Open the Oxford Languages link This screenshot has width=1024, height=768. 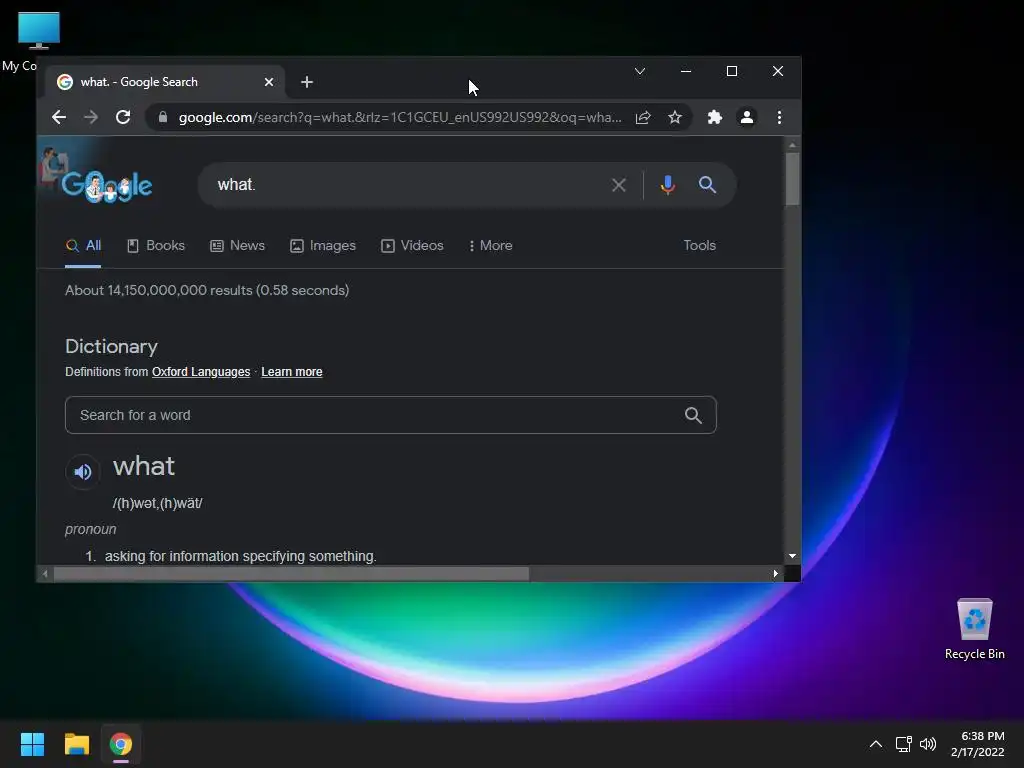(201, 372)
